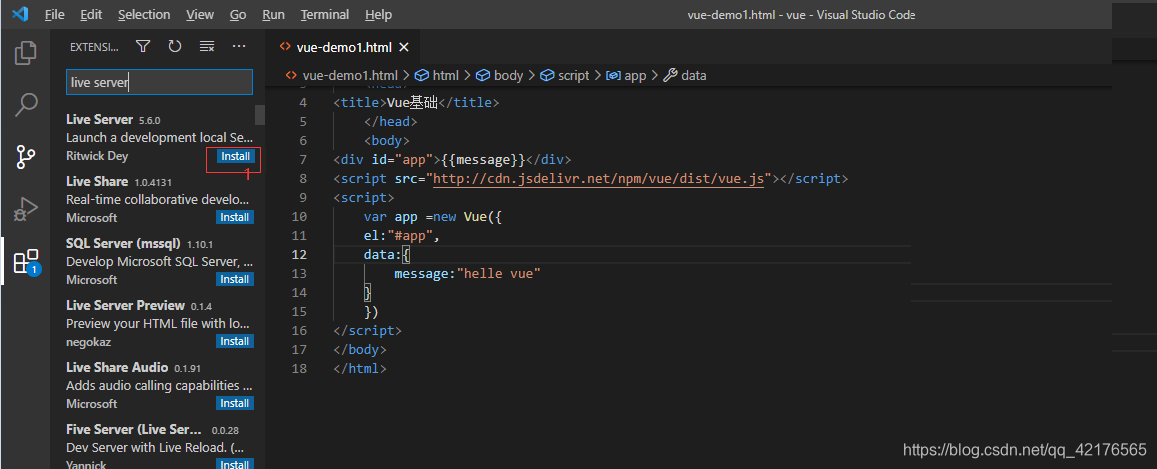Click the extensions search input field
This screenshot has width=1157, height=469.
pos(159,83)
